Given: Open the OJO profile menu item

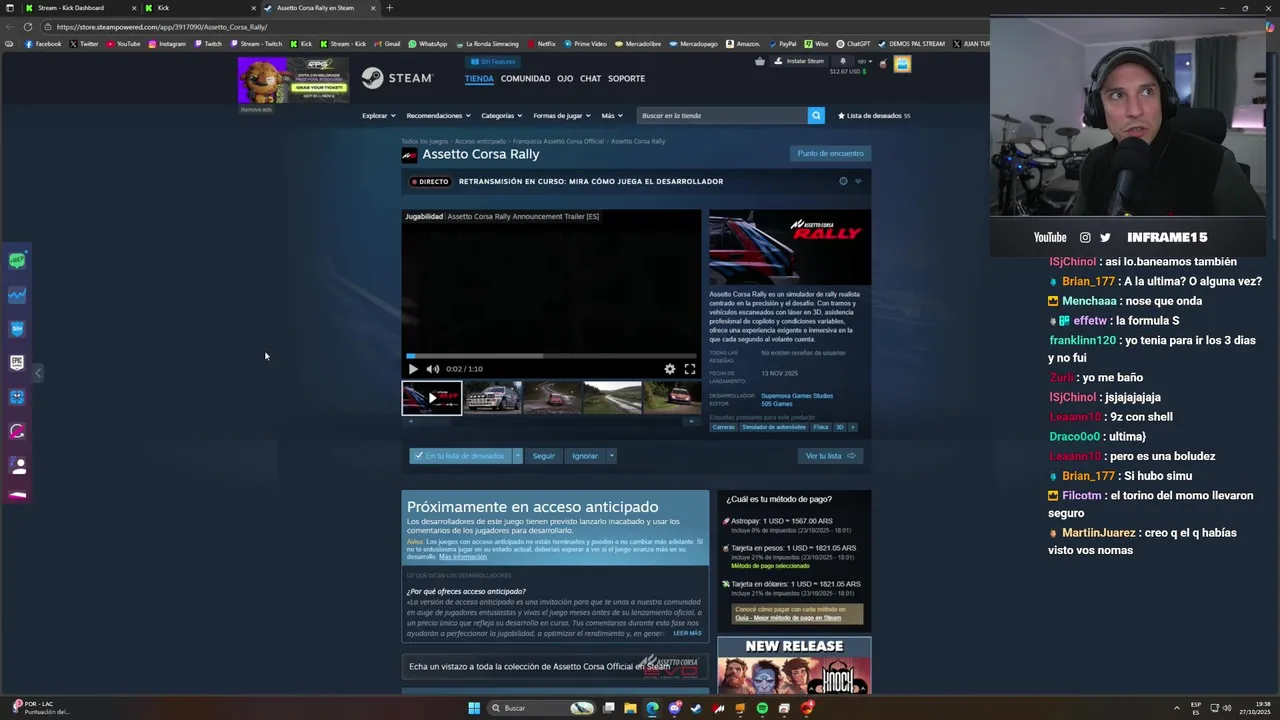Looking at the screenshot, I should 565,78.
